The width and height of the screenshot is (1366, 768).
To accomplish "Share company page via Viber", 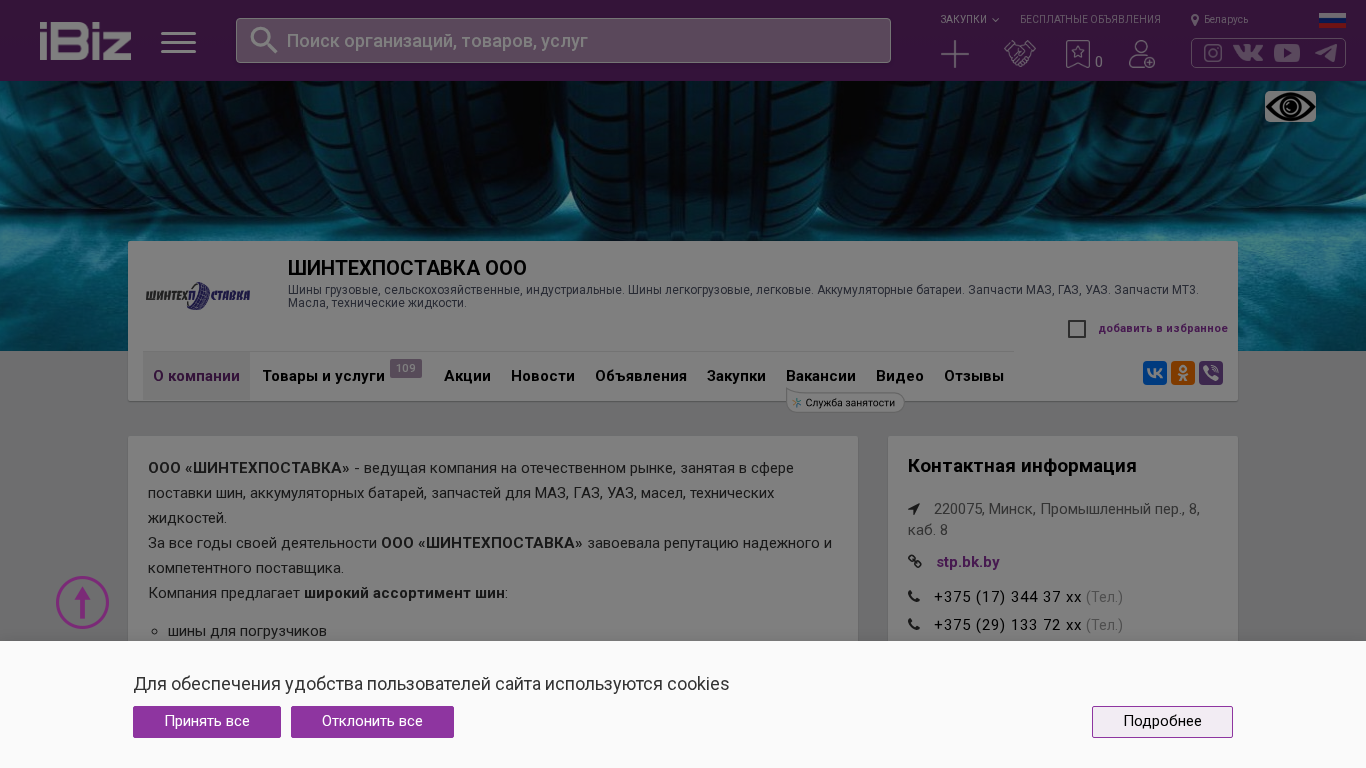I will [x=1211, y=373].
